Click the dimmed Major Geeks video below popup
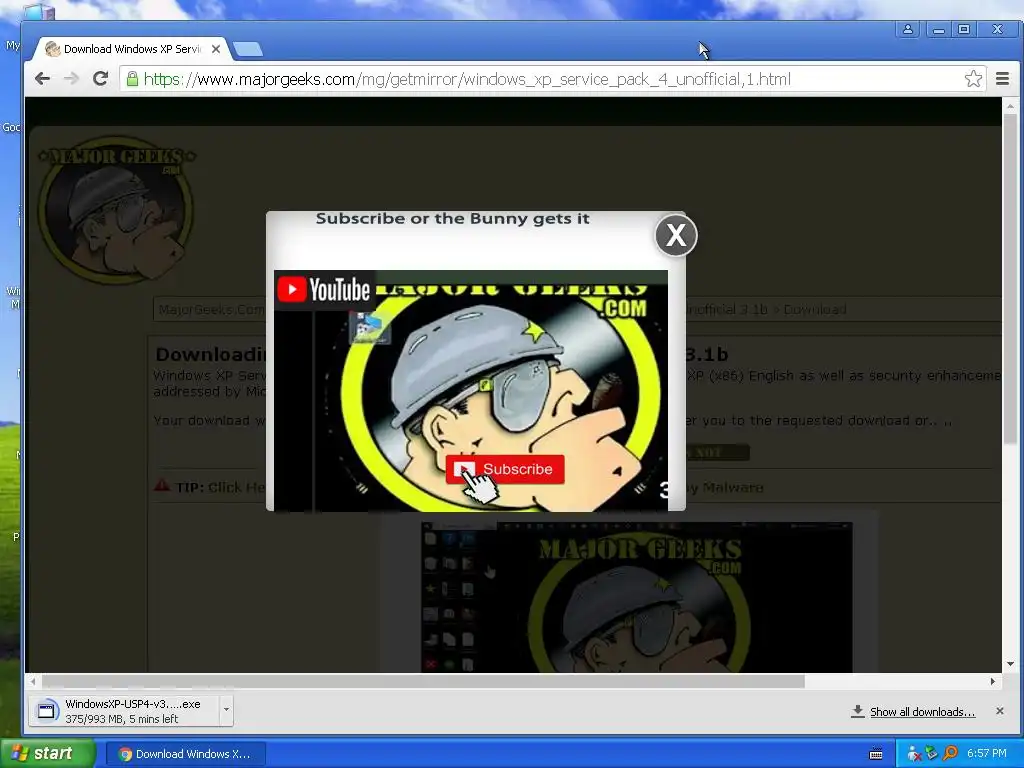 click(x=637, y=597)
